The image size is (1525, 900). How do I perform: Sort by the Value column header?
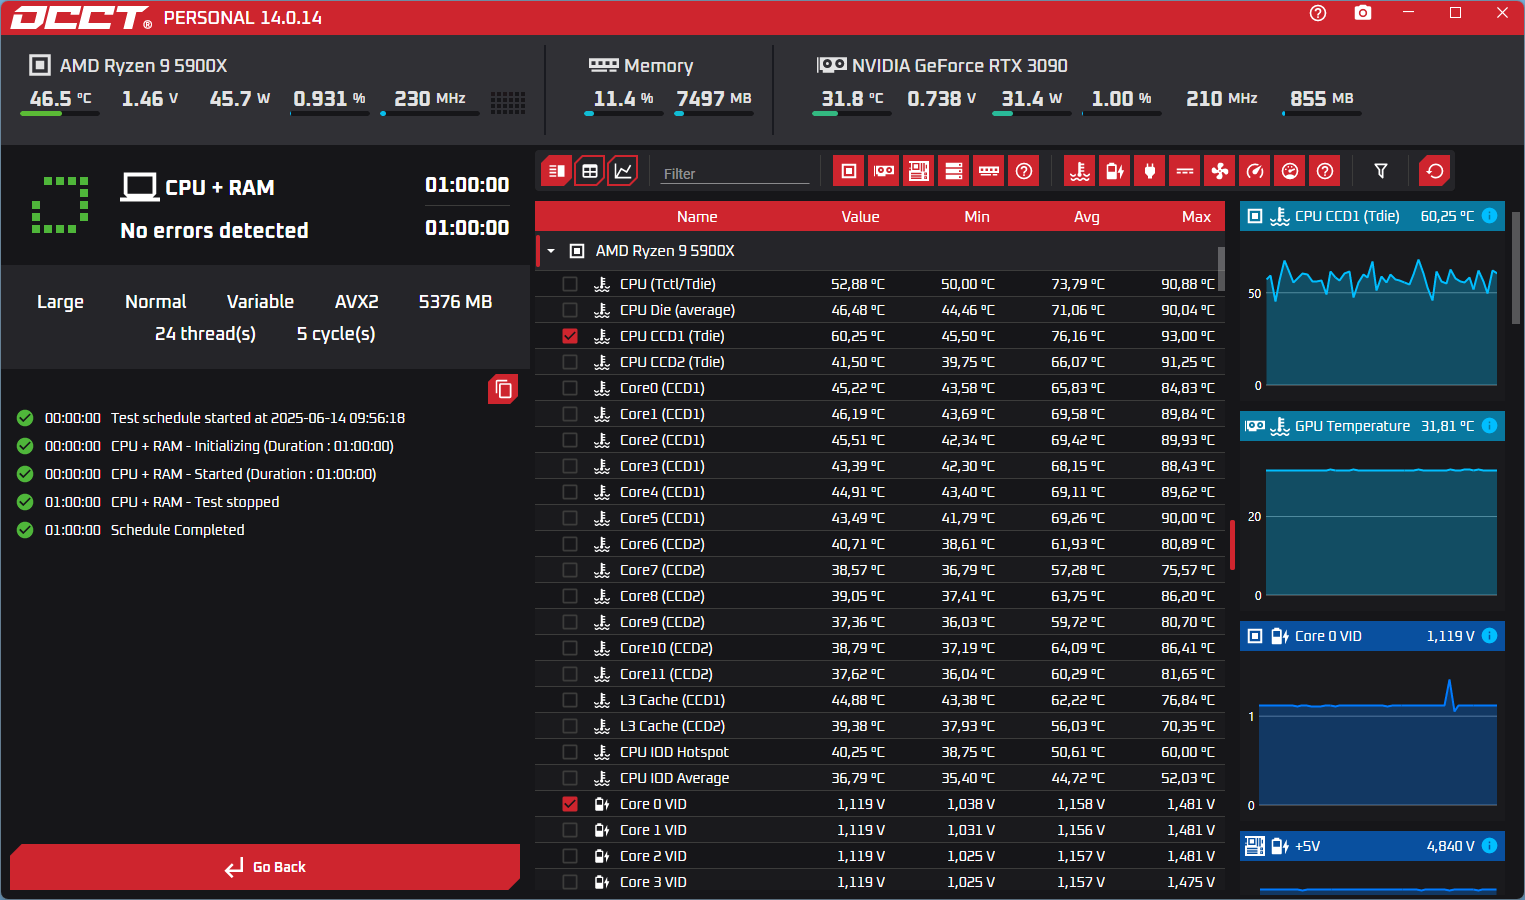pos(860,217)
